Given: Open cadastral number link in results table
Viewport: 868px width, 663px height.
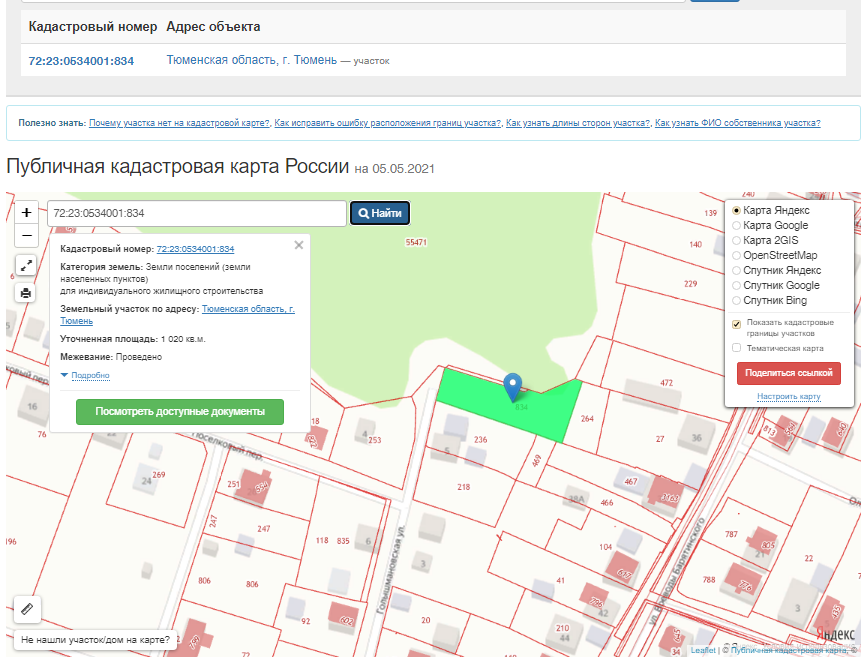Looking at the screenshot, I should (81, 61).
